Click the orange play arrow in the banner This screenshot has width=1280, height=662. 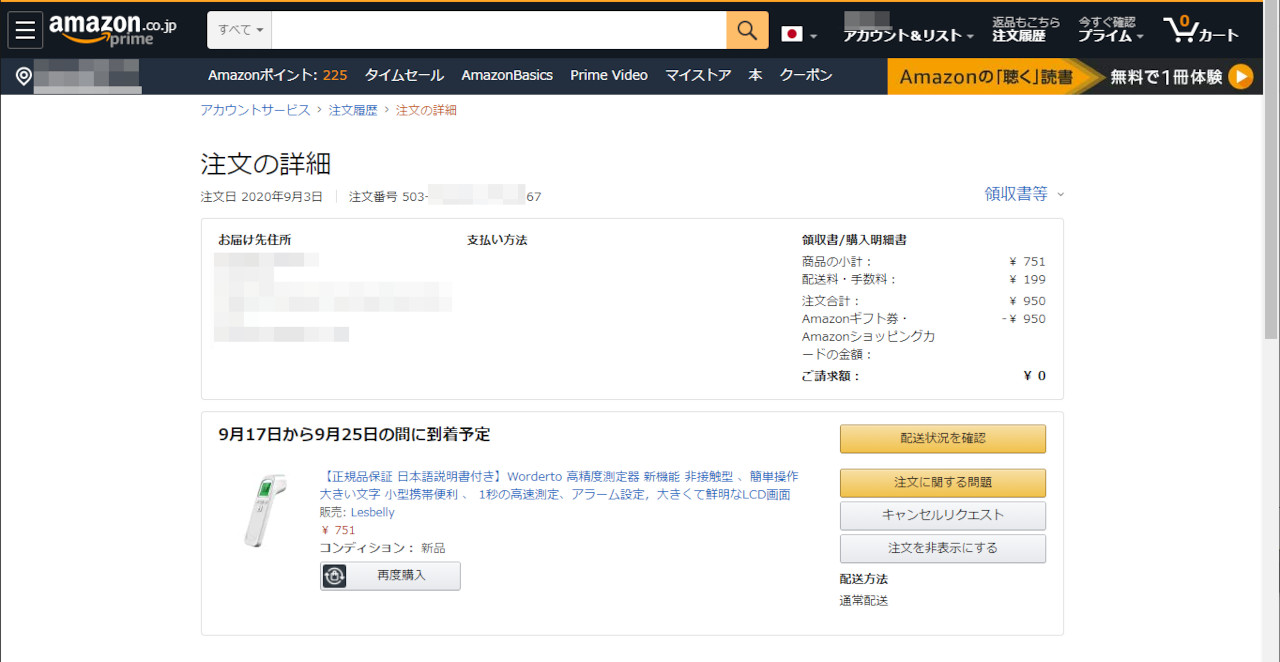tap(1240, 76)
